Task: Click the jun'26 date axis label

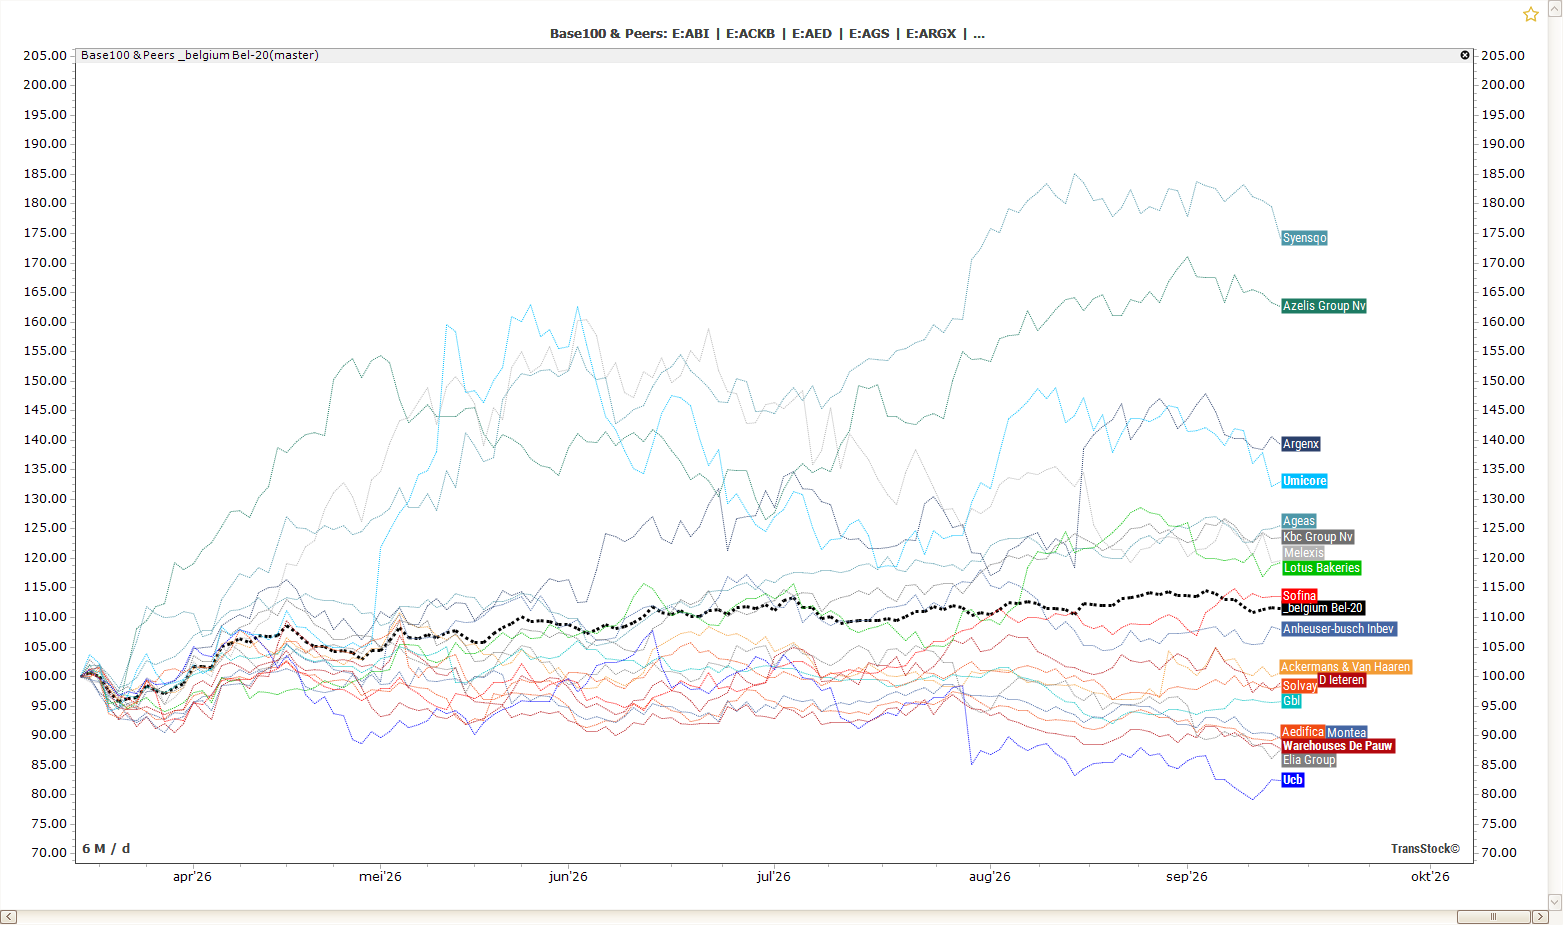Action: click(x=568, y=877)
